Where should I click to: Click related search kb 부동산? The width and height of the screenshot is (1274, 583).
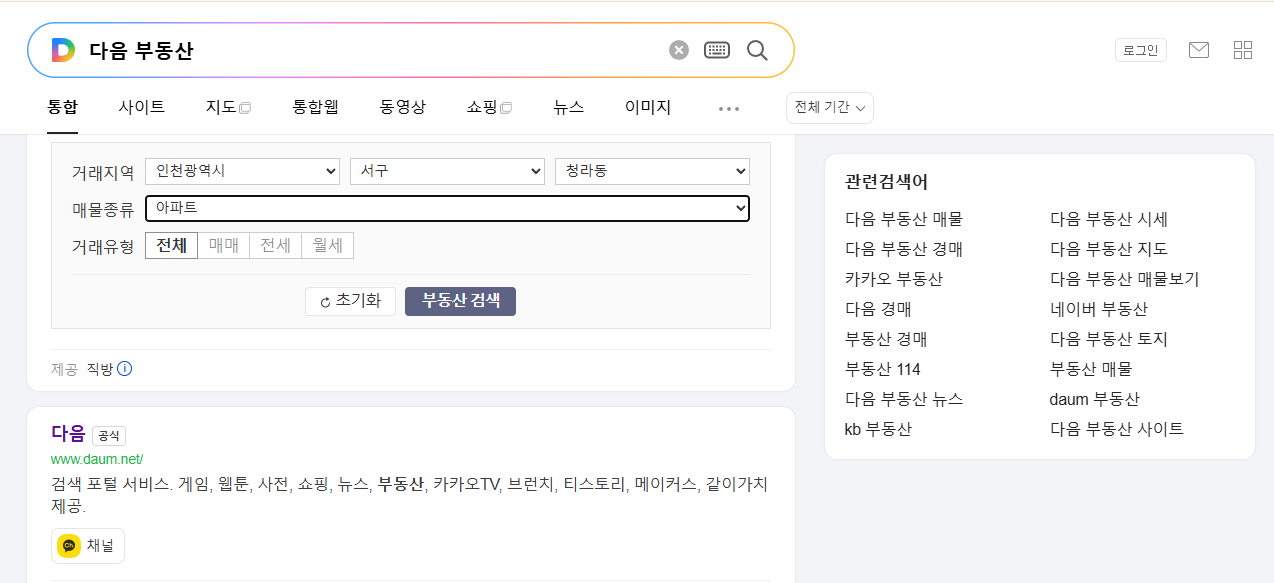tap(878, 429)
